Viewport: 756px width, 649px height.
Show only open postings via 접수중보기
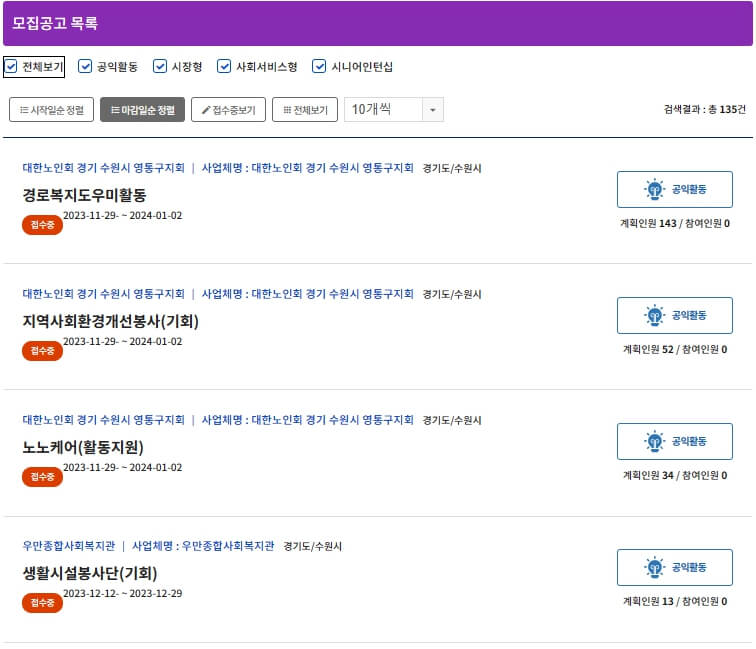228,110
